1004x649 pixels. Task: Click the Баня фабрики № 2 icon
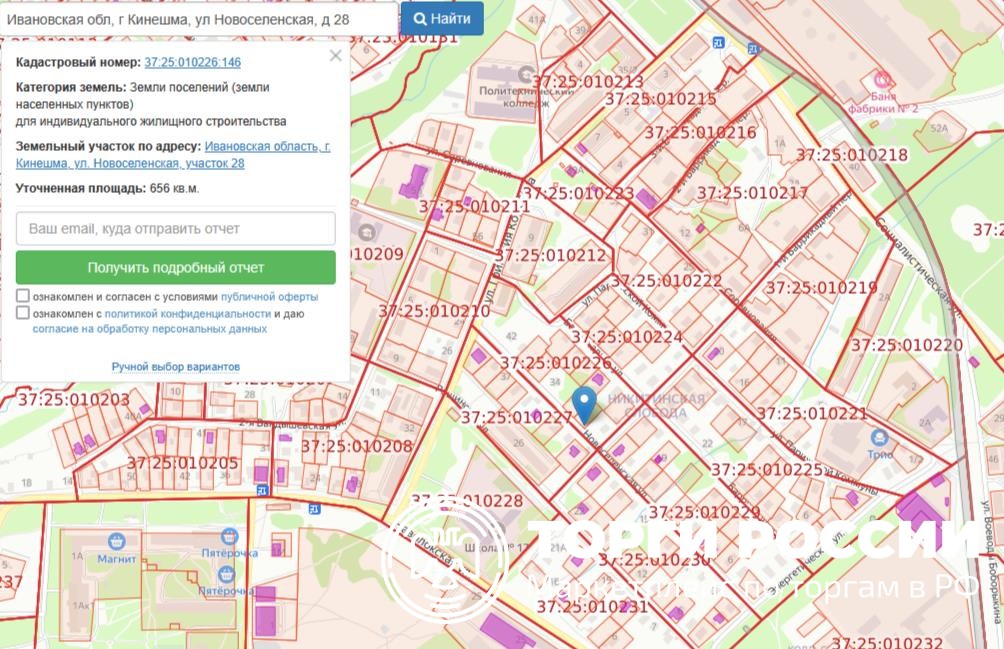[882, 79]
